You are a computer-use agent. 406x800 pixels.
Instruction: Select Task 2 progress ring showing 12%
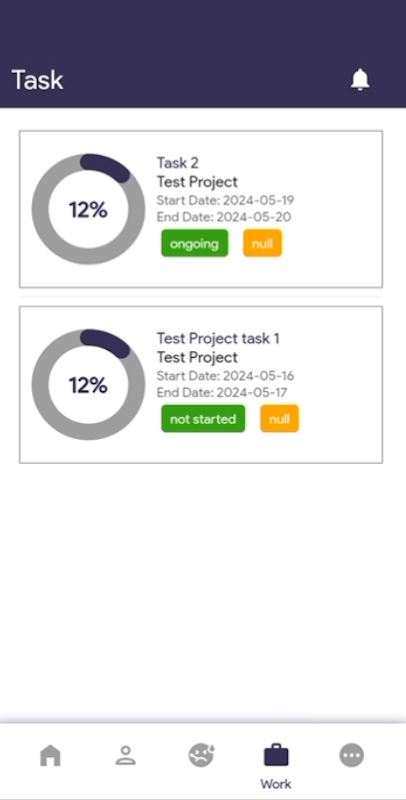88,209
